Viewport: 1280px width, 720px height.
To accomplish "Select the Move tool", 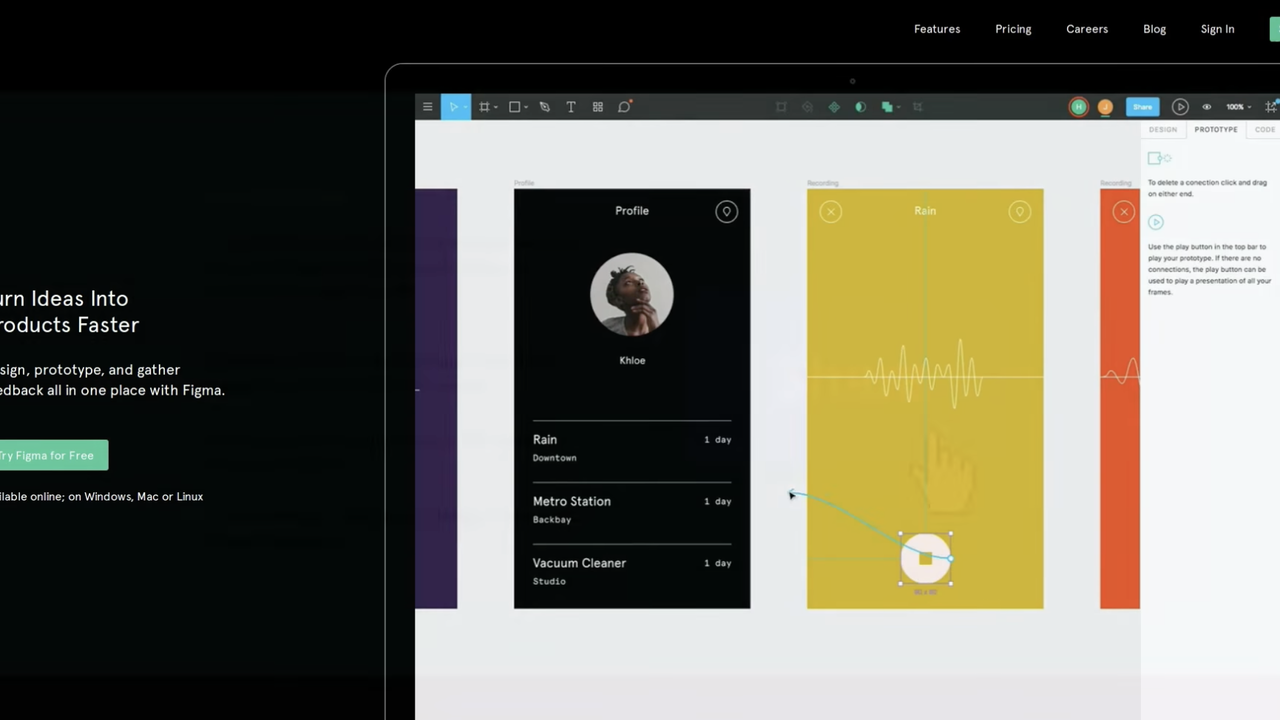I will [455, 106].
